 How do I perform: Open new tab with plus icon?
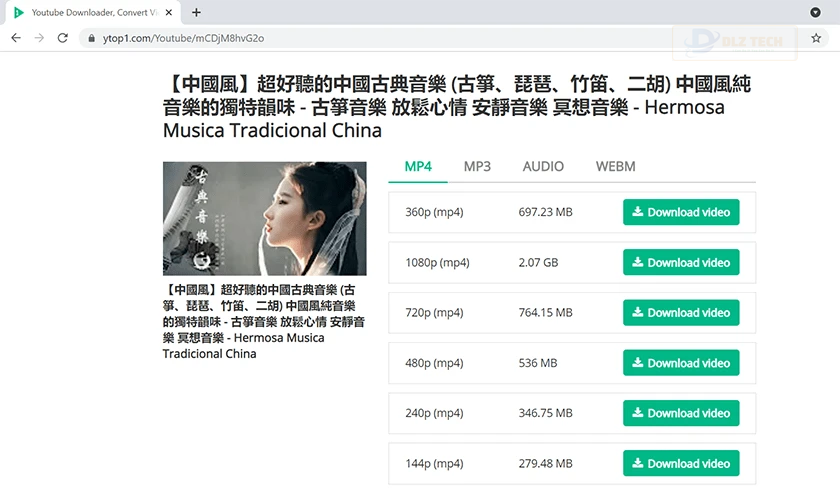(196, 12)
